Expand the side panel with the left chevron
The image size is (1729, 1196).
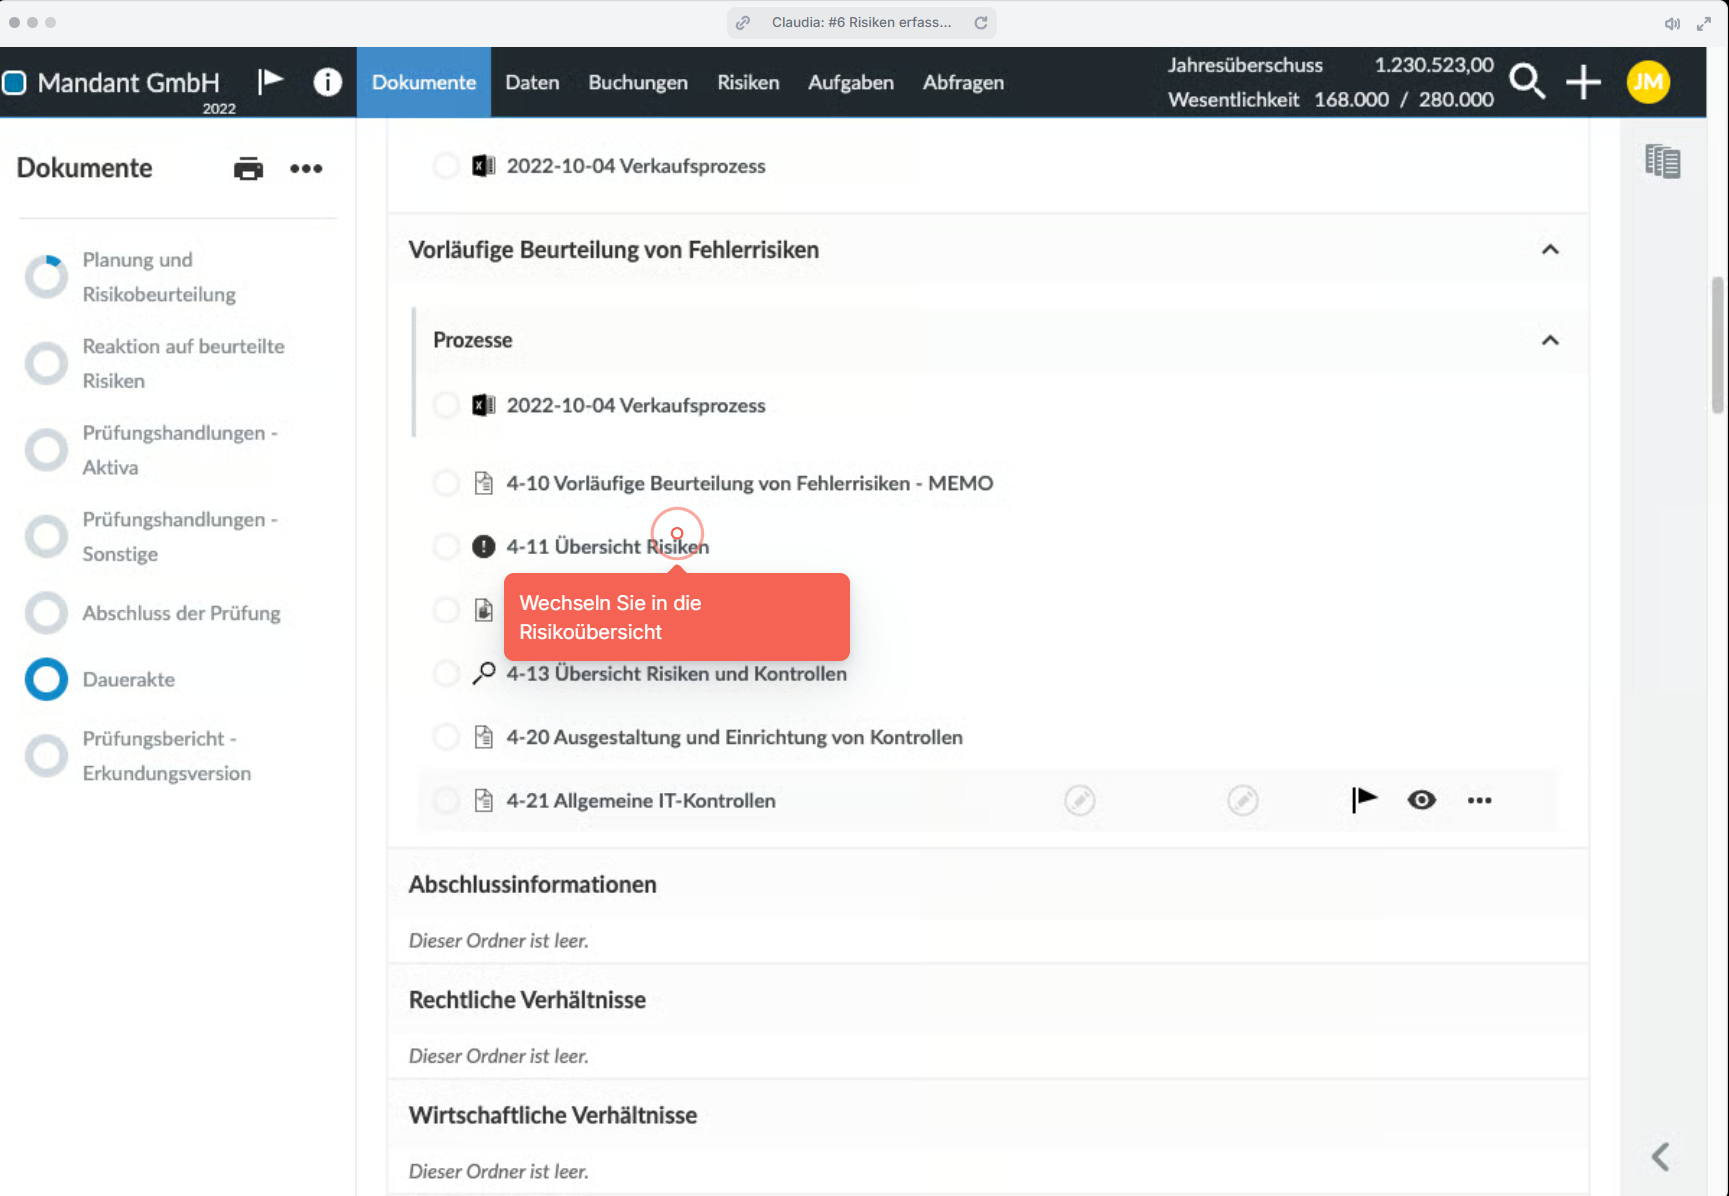[x=1661, y=1157]
